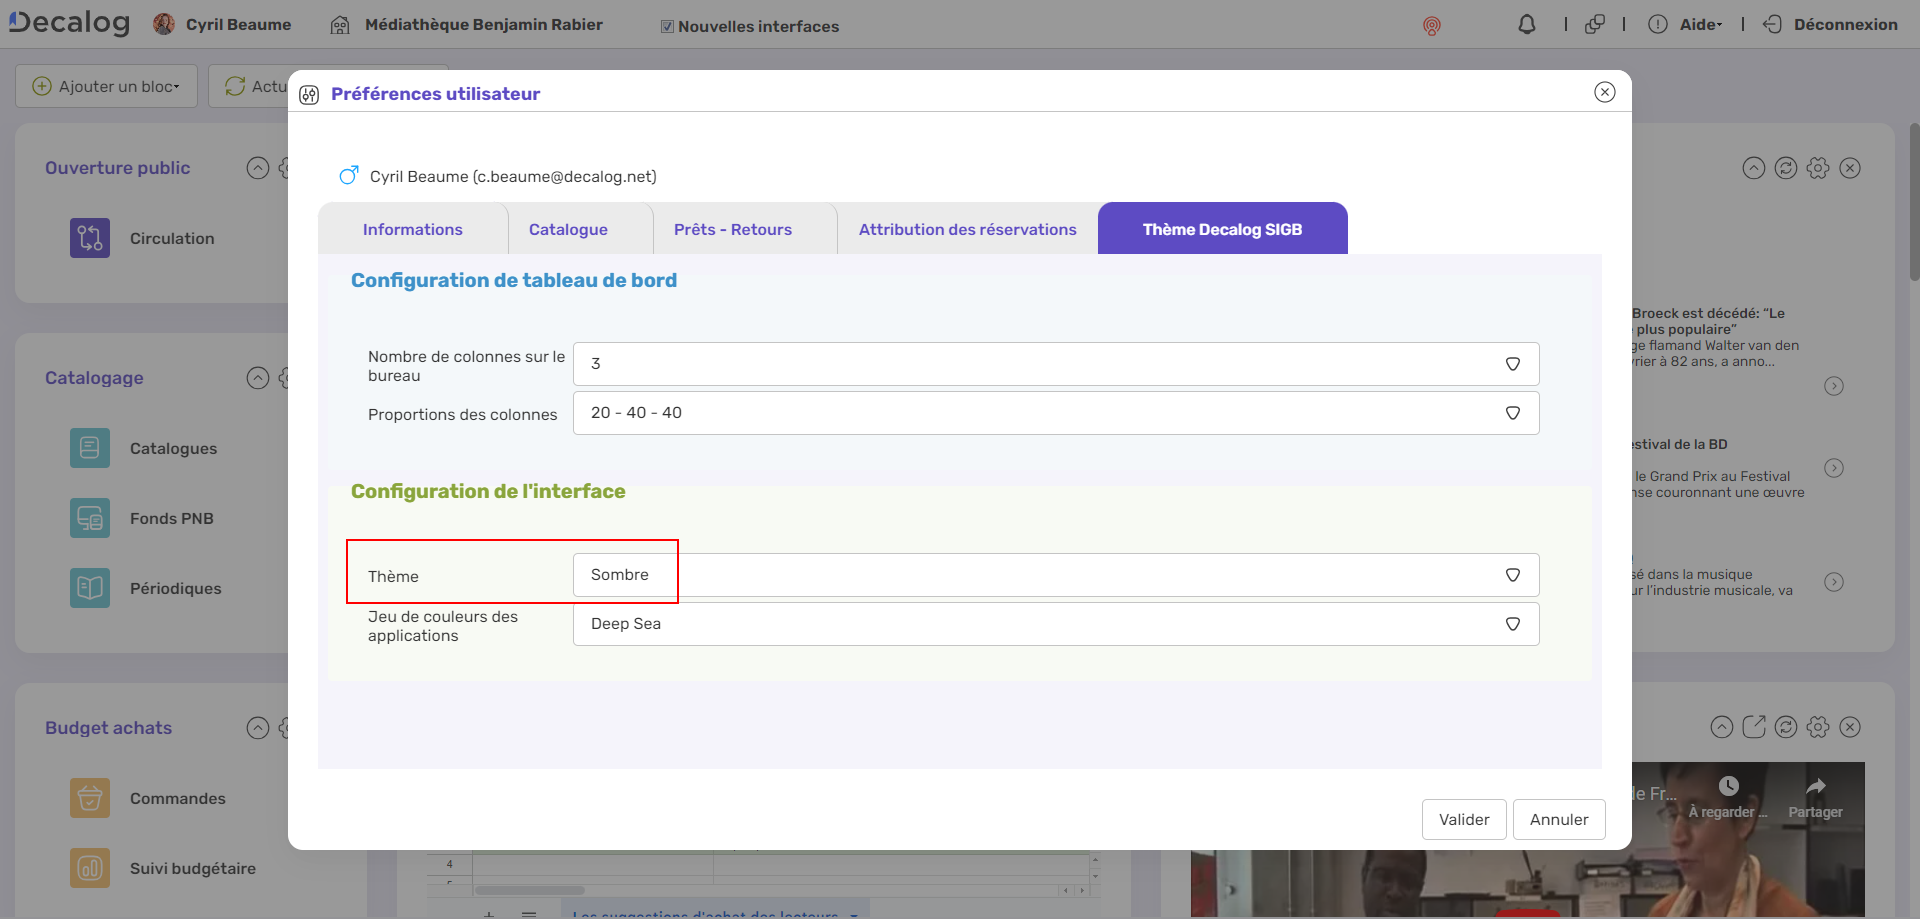
Task: Switch to the Informations tab
Action: tap(413, 229)
